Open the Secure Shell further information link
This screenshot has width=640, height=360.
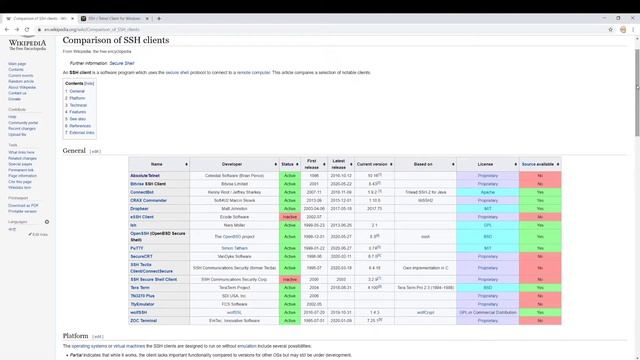pos(122,63)
